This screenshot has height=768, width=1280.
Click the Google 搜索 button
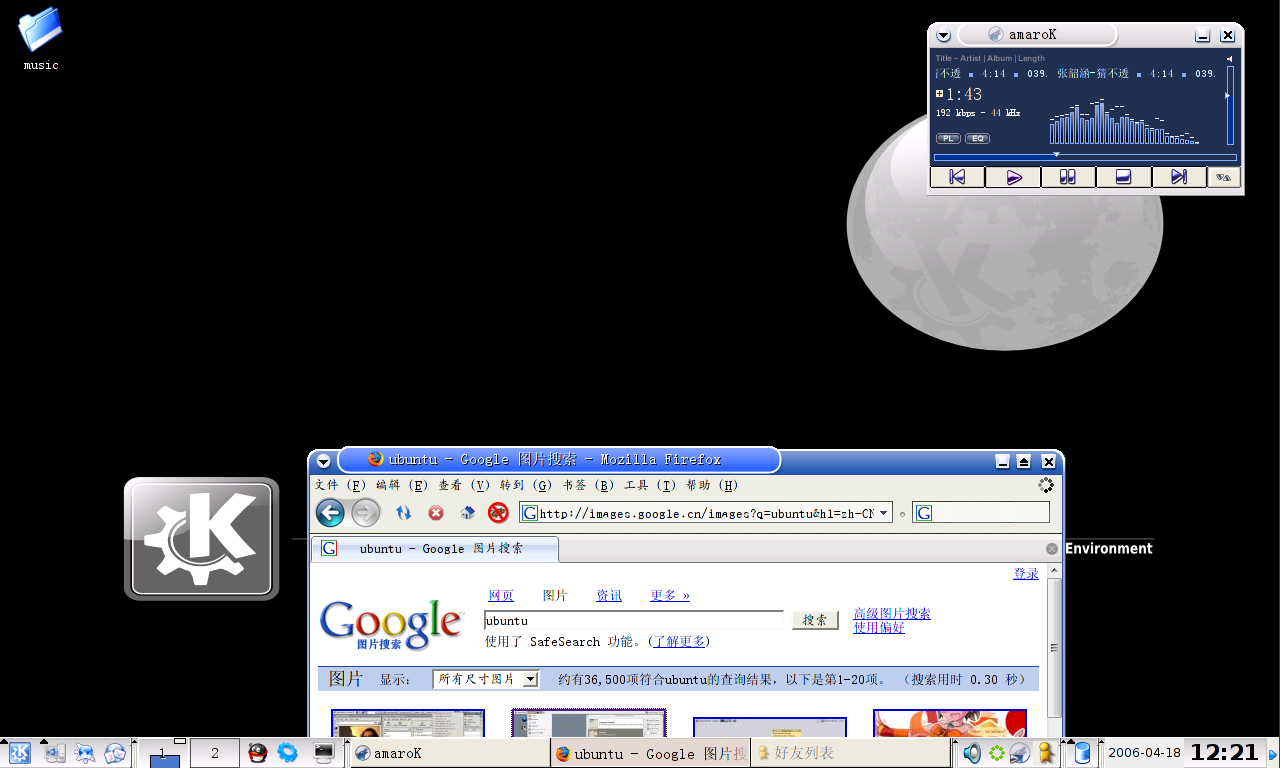point(815,620)
